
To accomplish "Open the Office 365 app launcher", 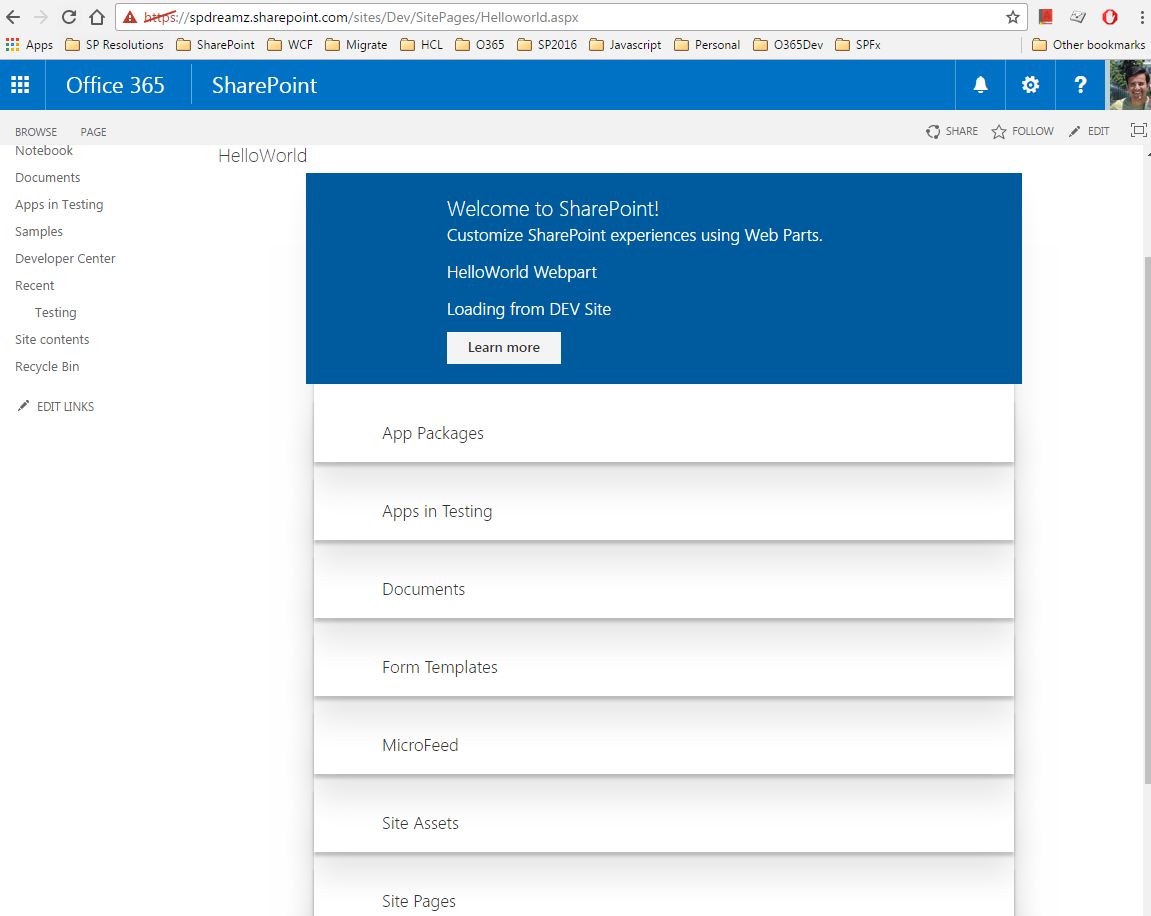I will tap(20, 85).
